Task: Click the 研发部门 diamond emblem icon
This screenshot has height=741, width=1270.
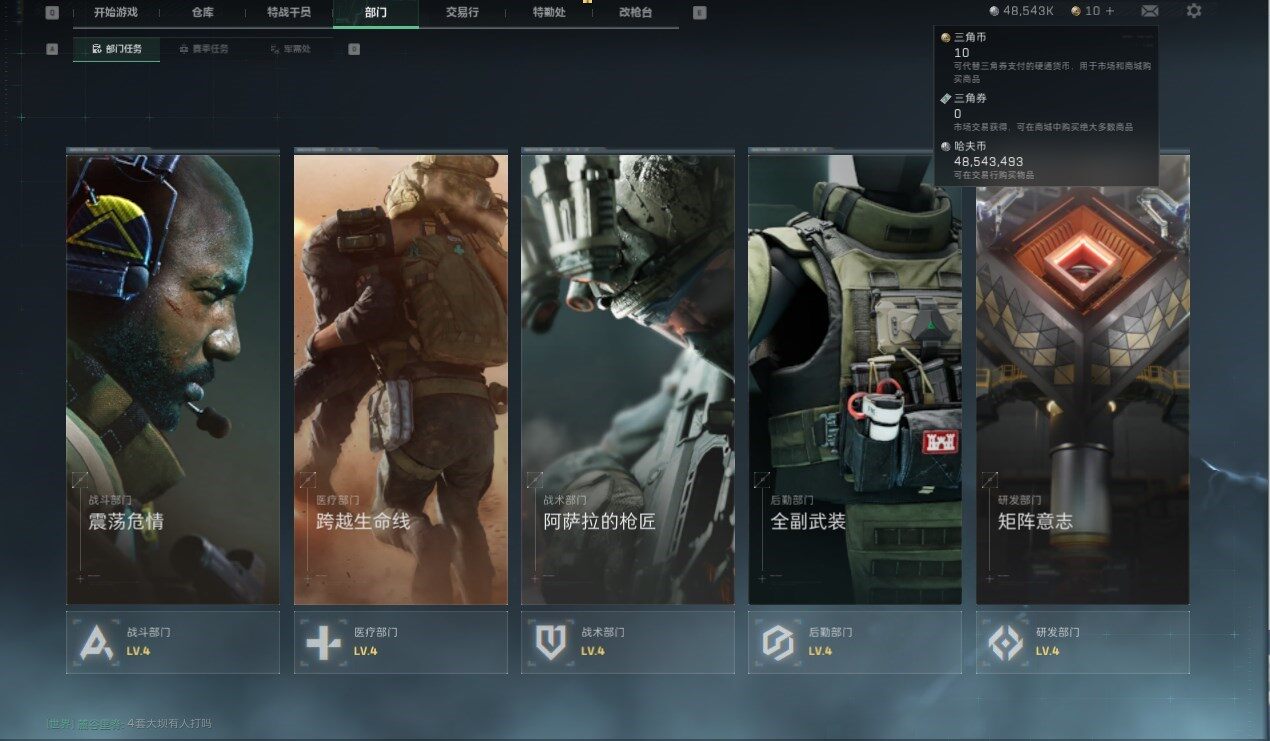Action: 1005,642
